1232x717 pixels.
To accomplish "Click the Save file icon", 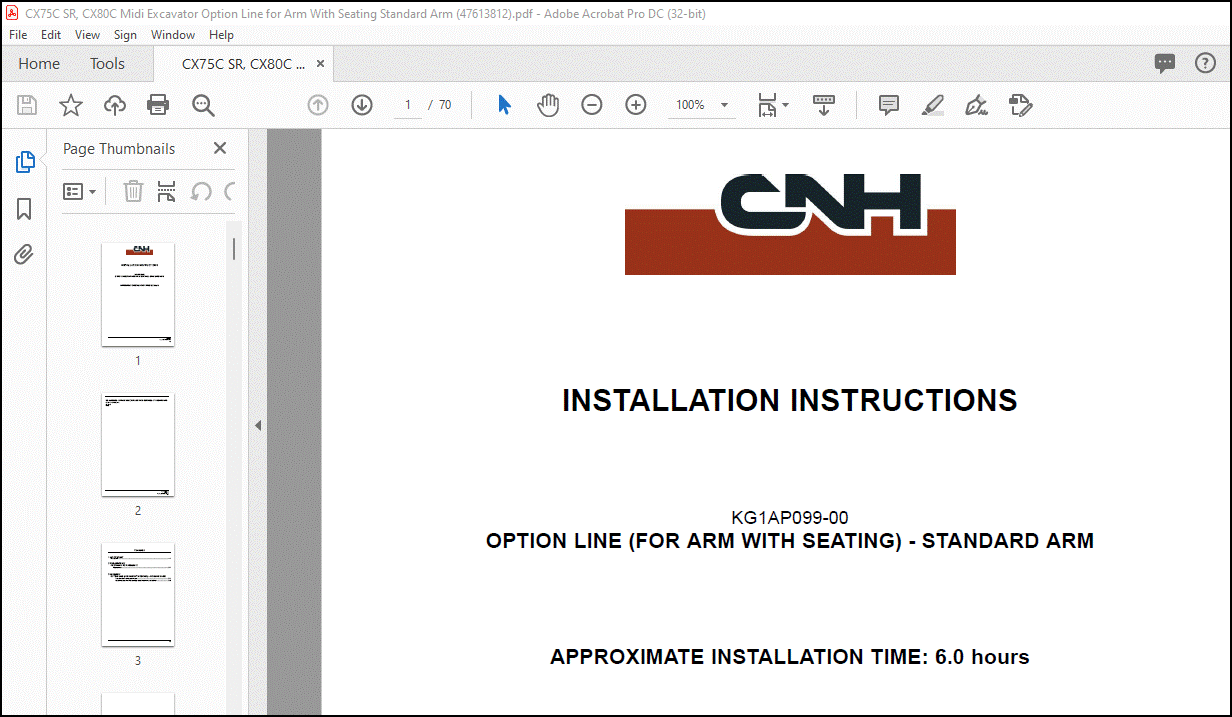I will 27,105.
